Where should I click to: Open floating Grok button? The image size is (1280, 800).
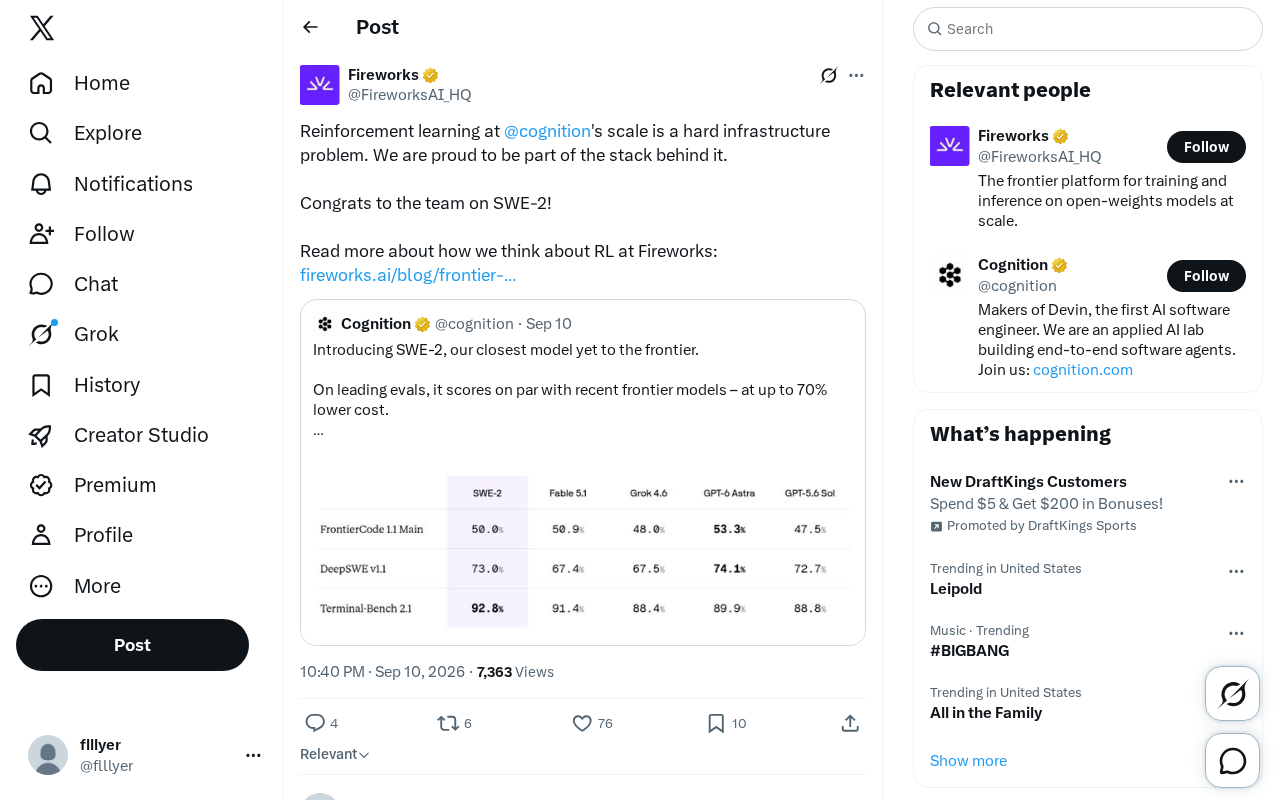(x=1232, y=693)
